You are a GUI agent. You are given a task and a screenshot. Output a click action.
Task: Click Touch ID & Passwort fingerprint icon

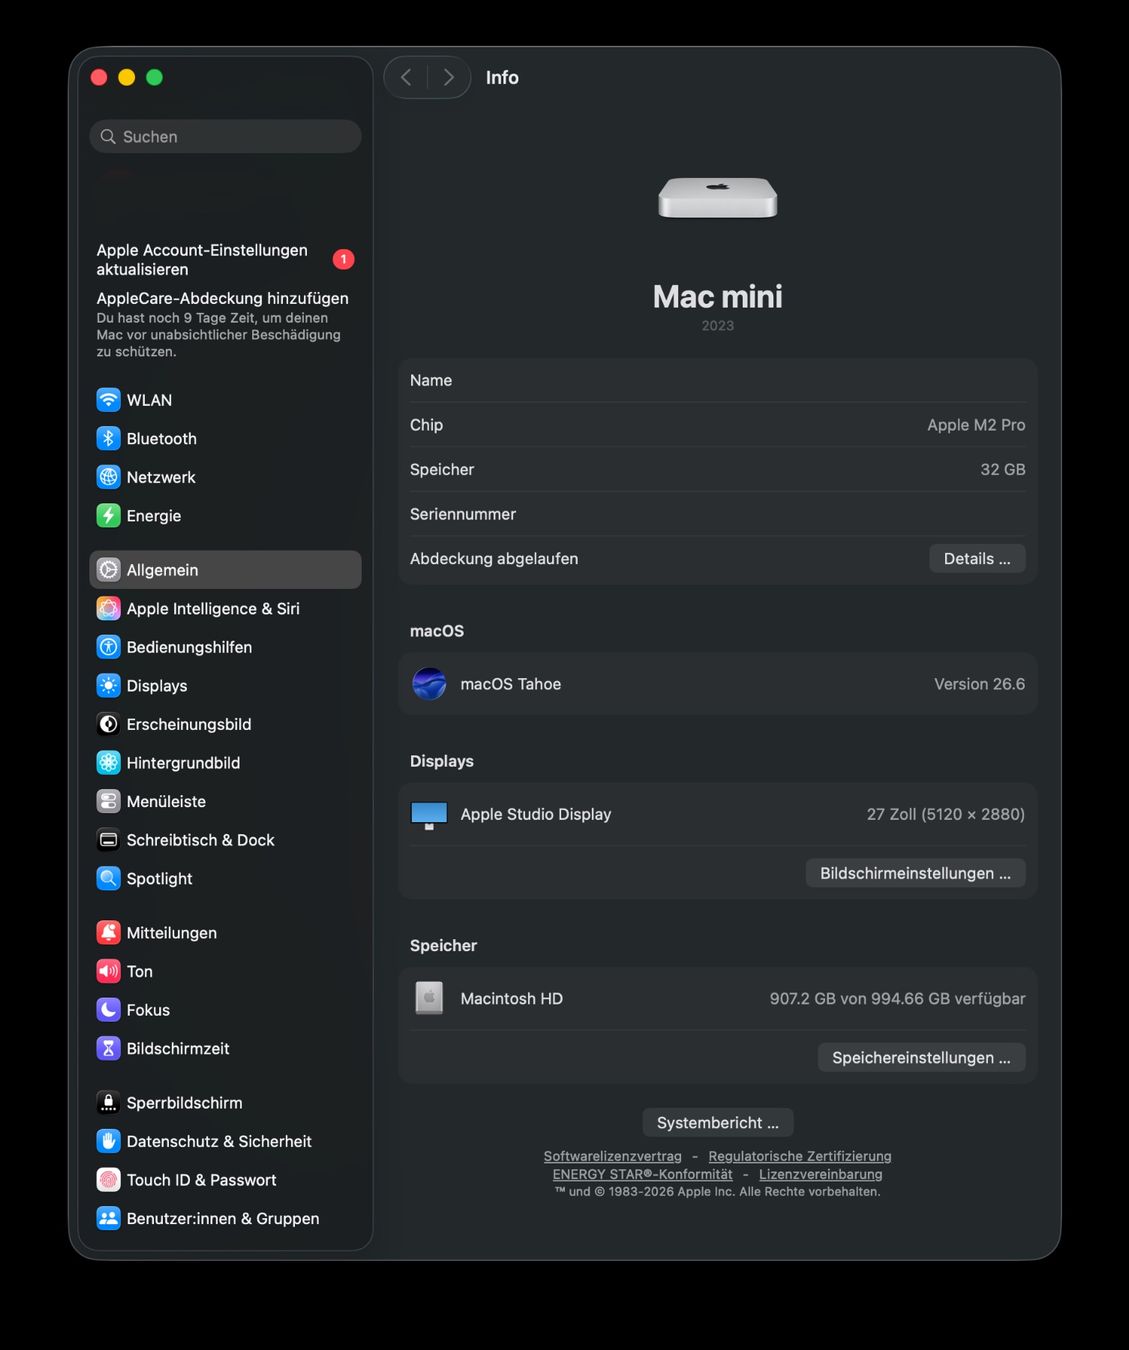tap(108, 1180)
